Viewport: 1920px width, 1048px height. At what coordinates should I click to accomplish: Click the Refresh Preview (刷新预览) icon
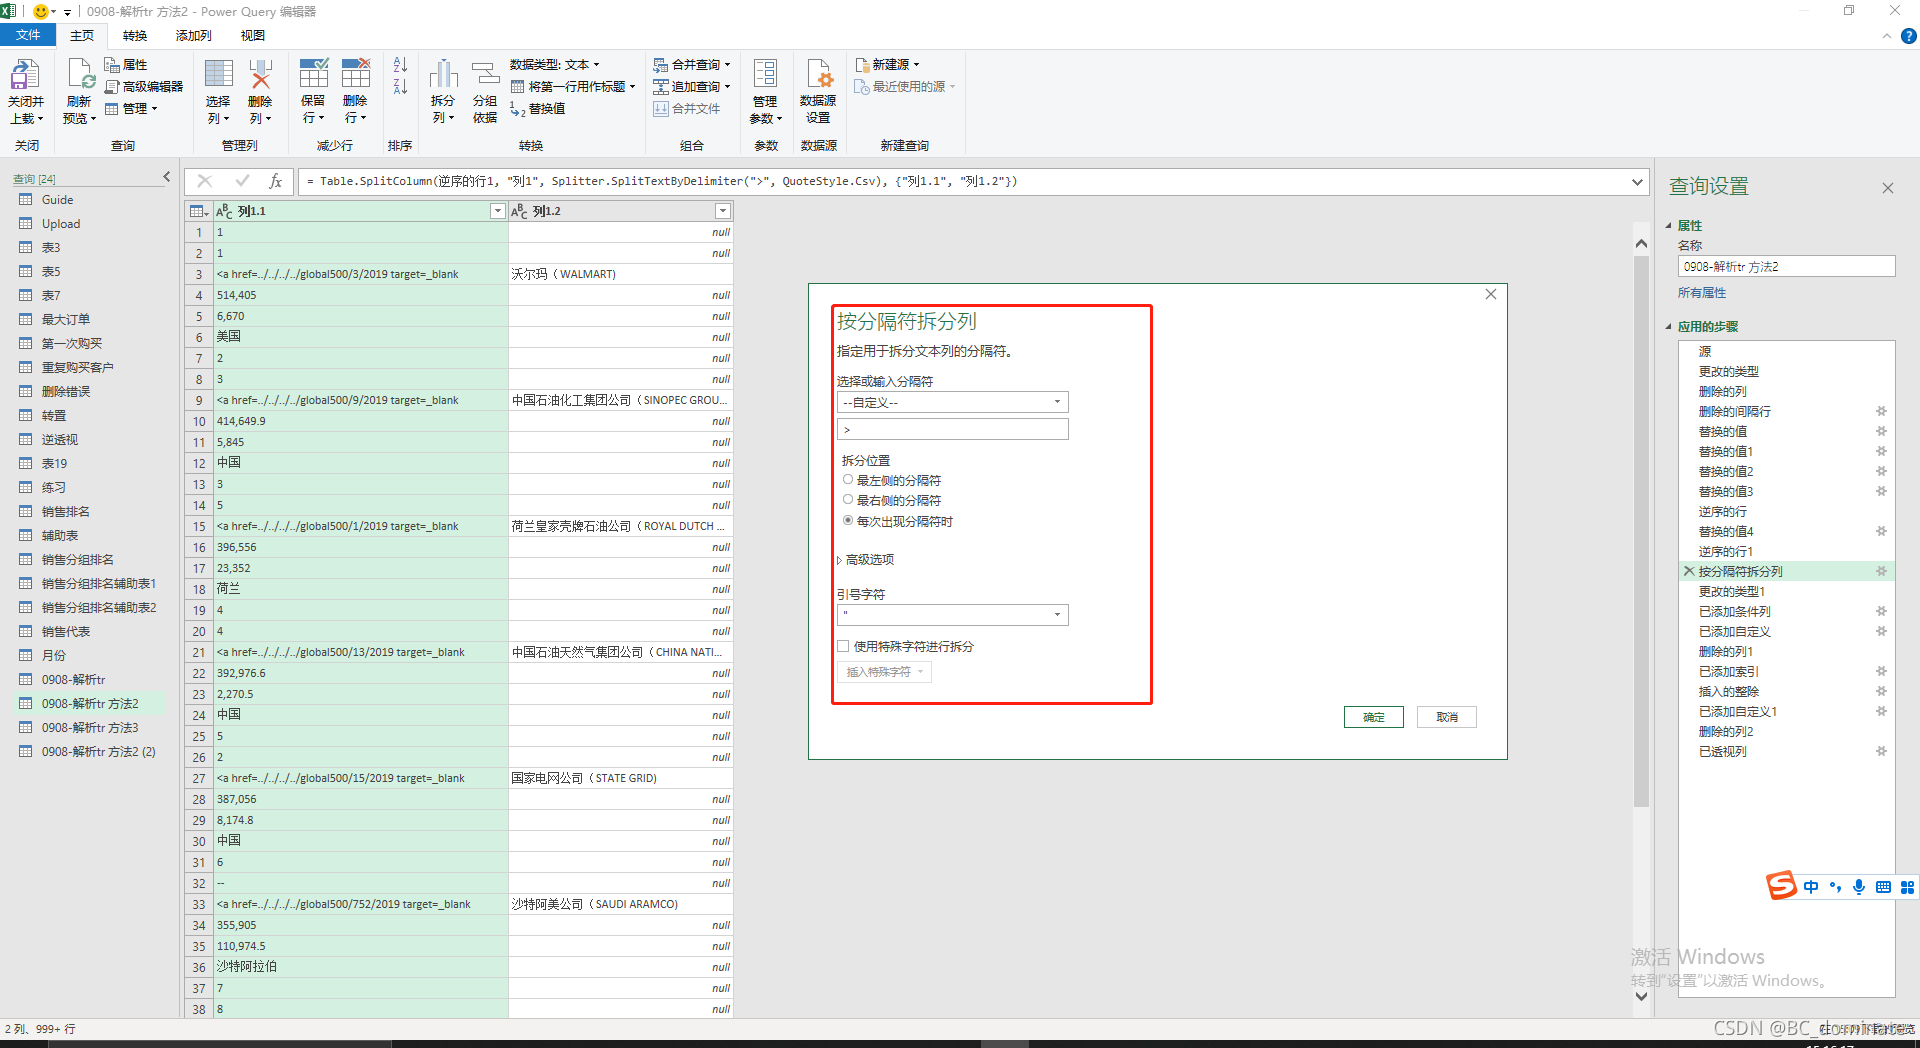pyautogui.click(x=80, y=76)
